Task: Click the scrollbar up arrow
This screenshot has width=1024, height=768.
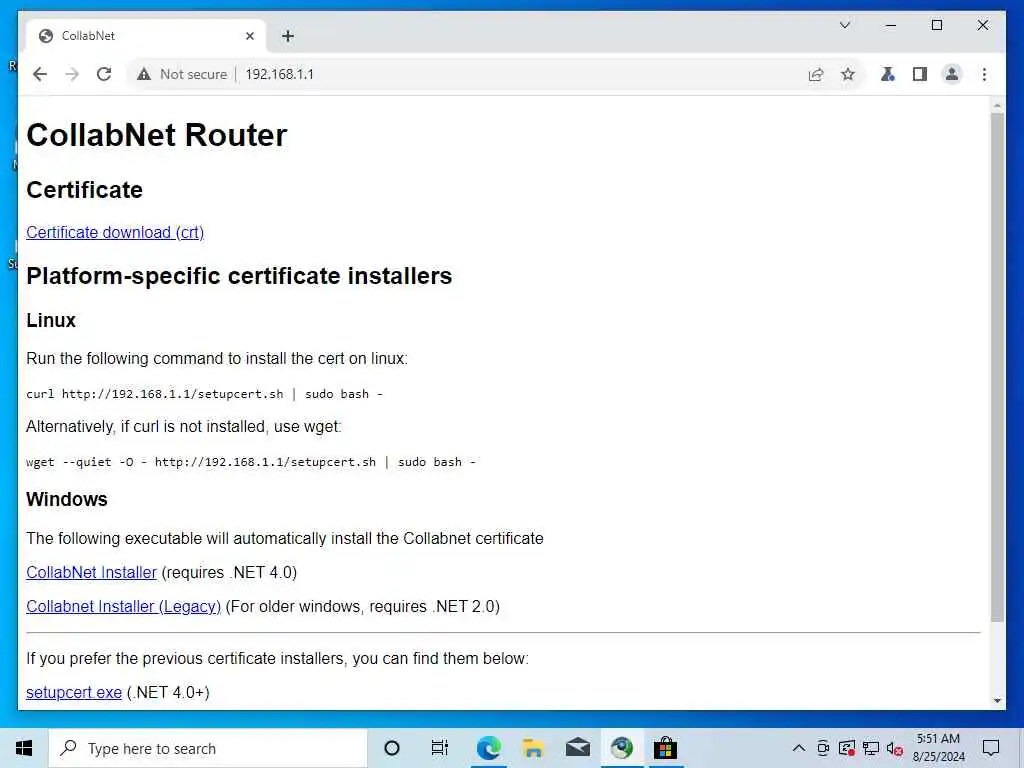Action: pyautogui.click(x=997, y=104)
